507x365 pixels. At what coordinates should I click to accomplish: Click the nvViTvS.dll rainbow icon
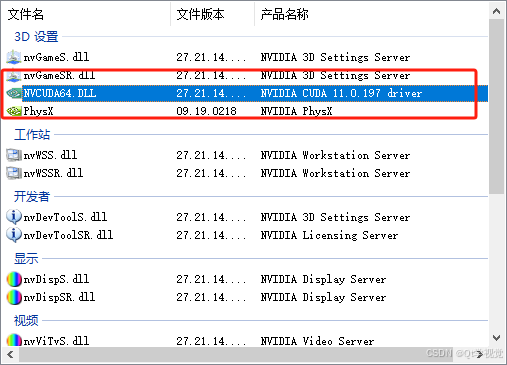14,340
